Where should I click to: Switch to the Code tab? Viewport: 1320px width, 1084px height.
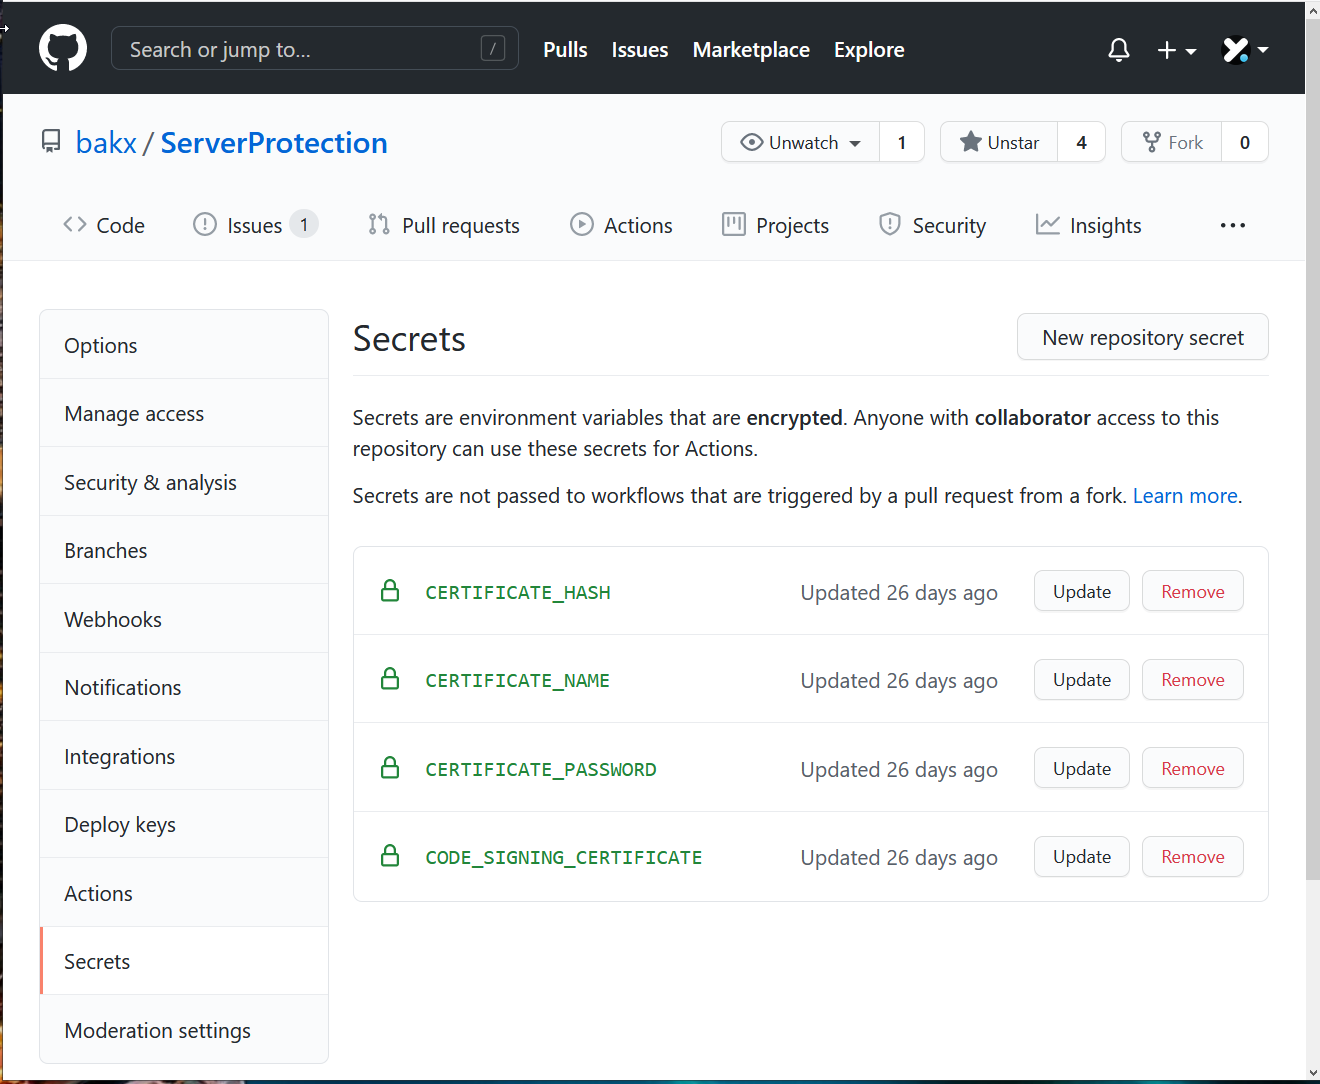pos(104,225)
